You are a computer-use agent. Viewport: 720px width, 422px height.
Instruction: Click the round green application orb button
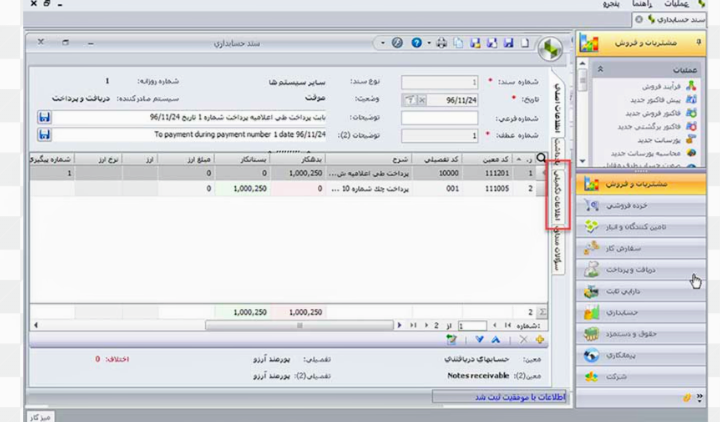[551, 48]
